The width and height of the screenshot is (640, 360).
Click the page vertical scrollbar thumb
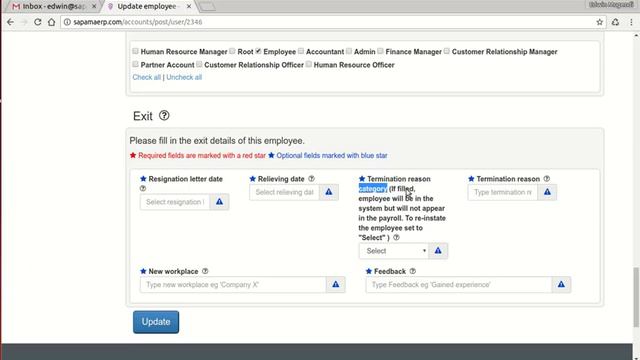[x=636, y=297]
